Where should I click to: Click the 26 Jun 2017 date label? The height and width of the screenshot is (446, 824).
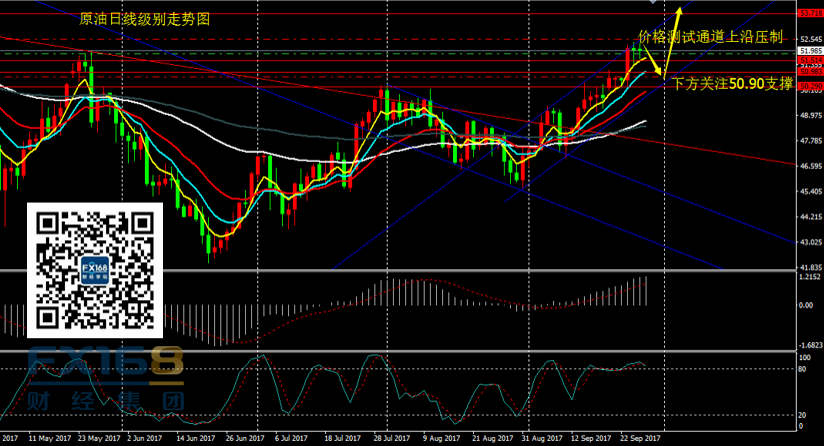coord(244,438)
